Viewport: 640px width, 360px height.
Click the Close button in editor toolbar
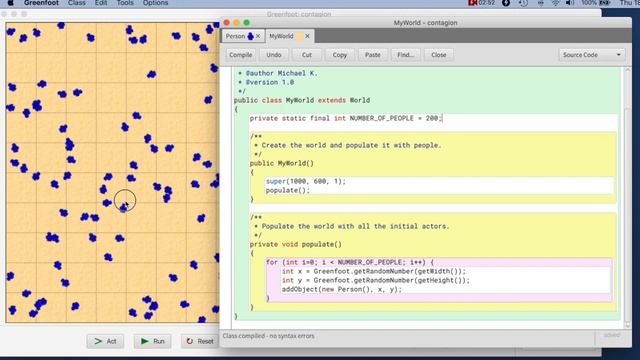pyautogui.click(x=439, y=55)
